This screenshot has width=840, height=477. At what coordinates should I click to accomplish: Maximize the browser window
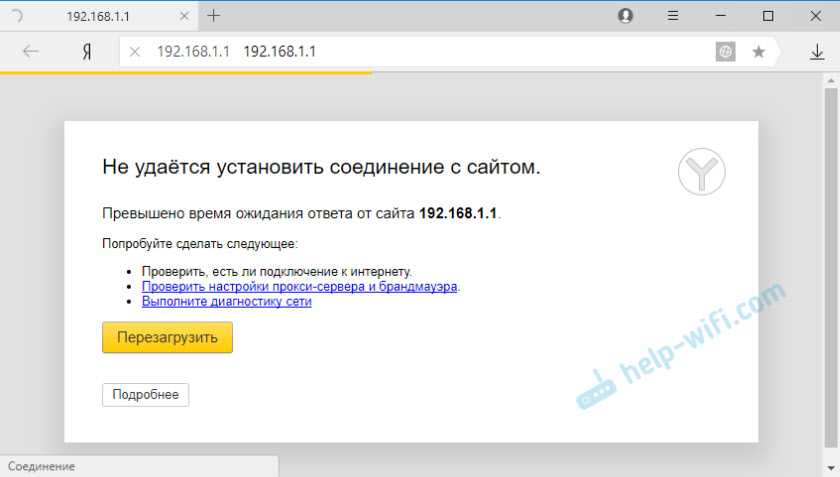point(767,16)
